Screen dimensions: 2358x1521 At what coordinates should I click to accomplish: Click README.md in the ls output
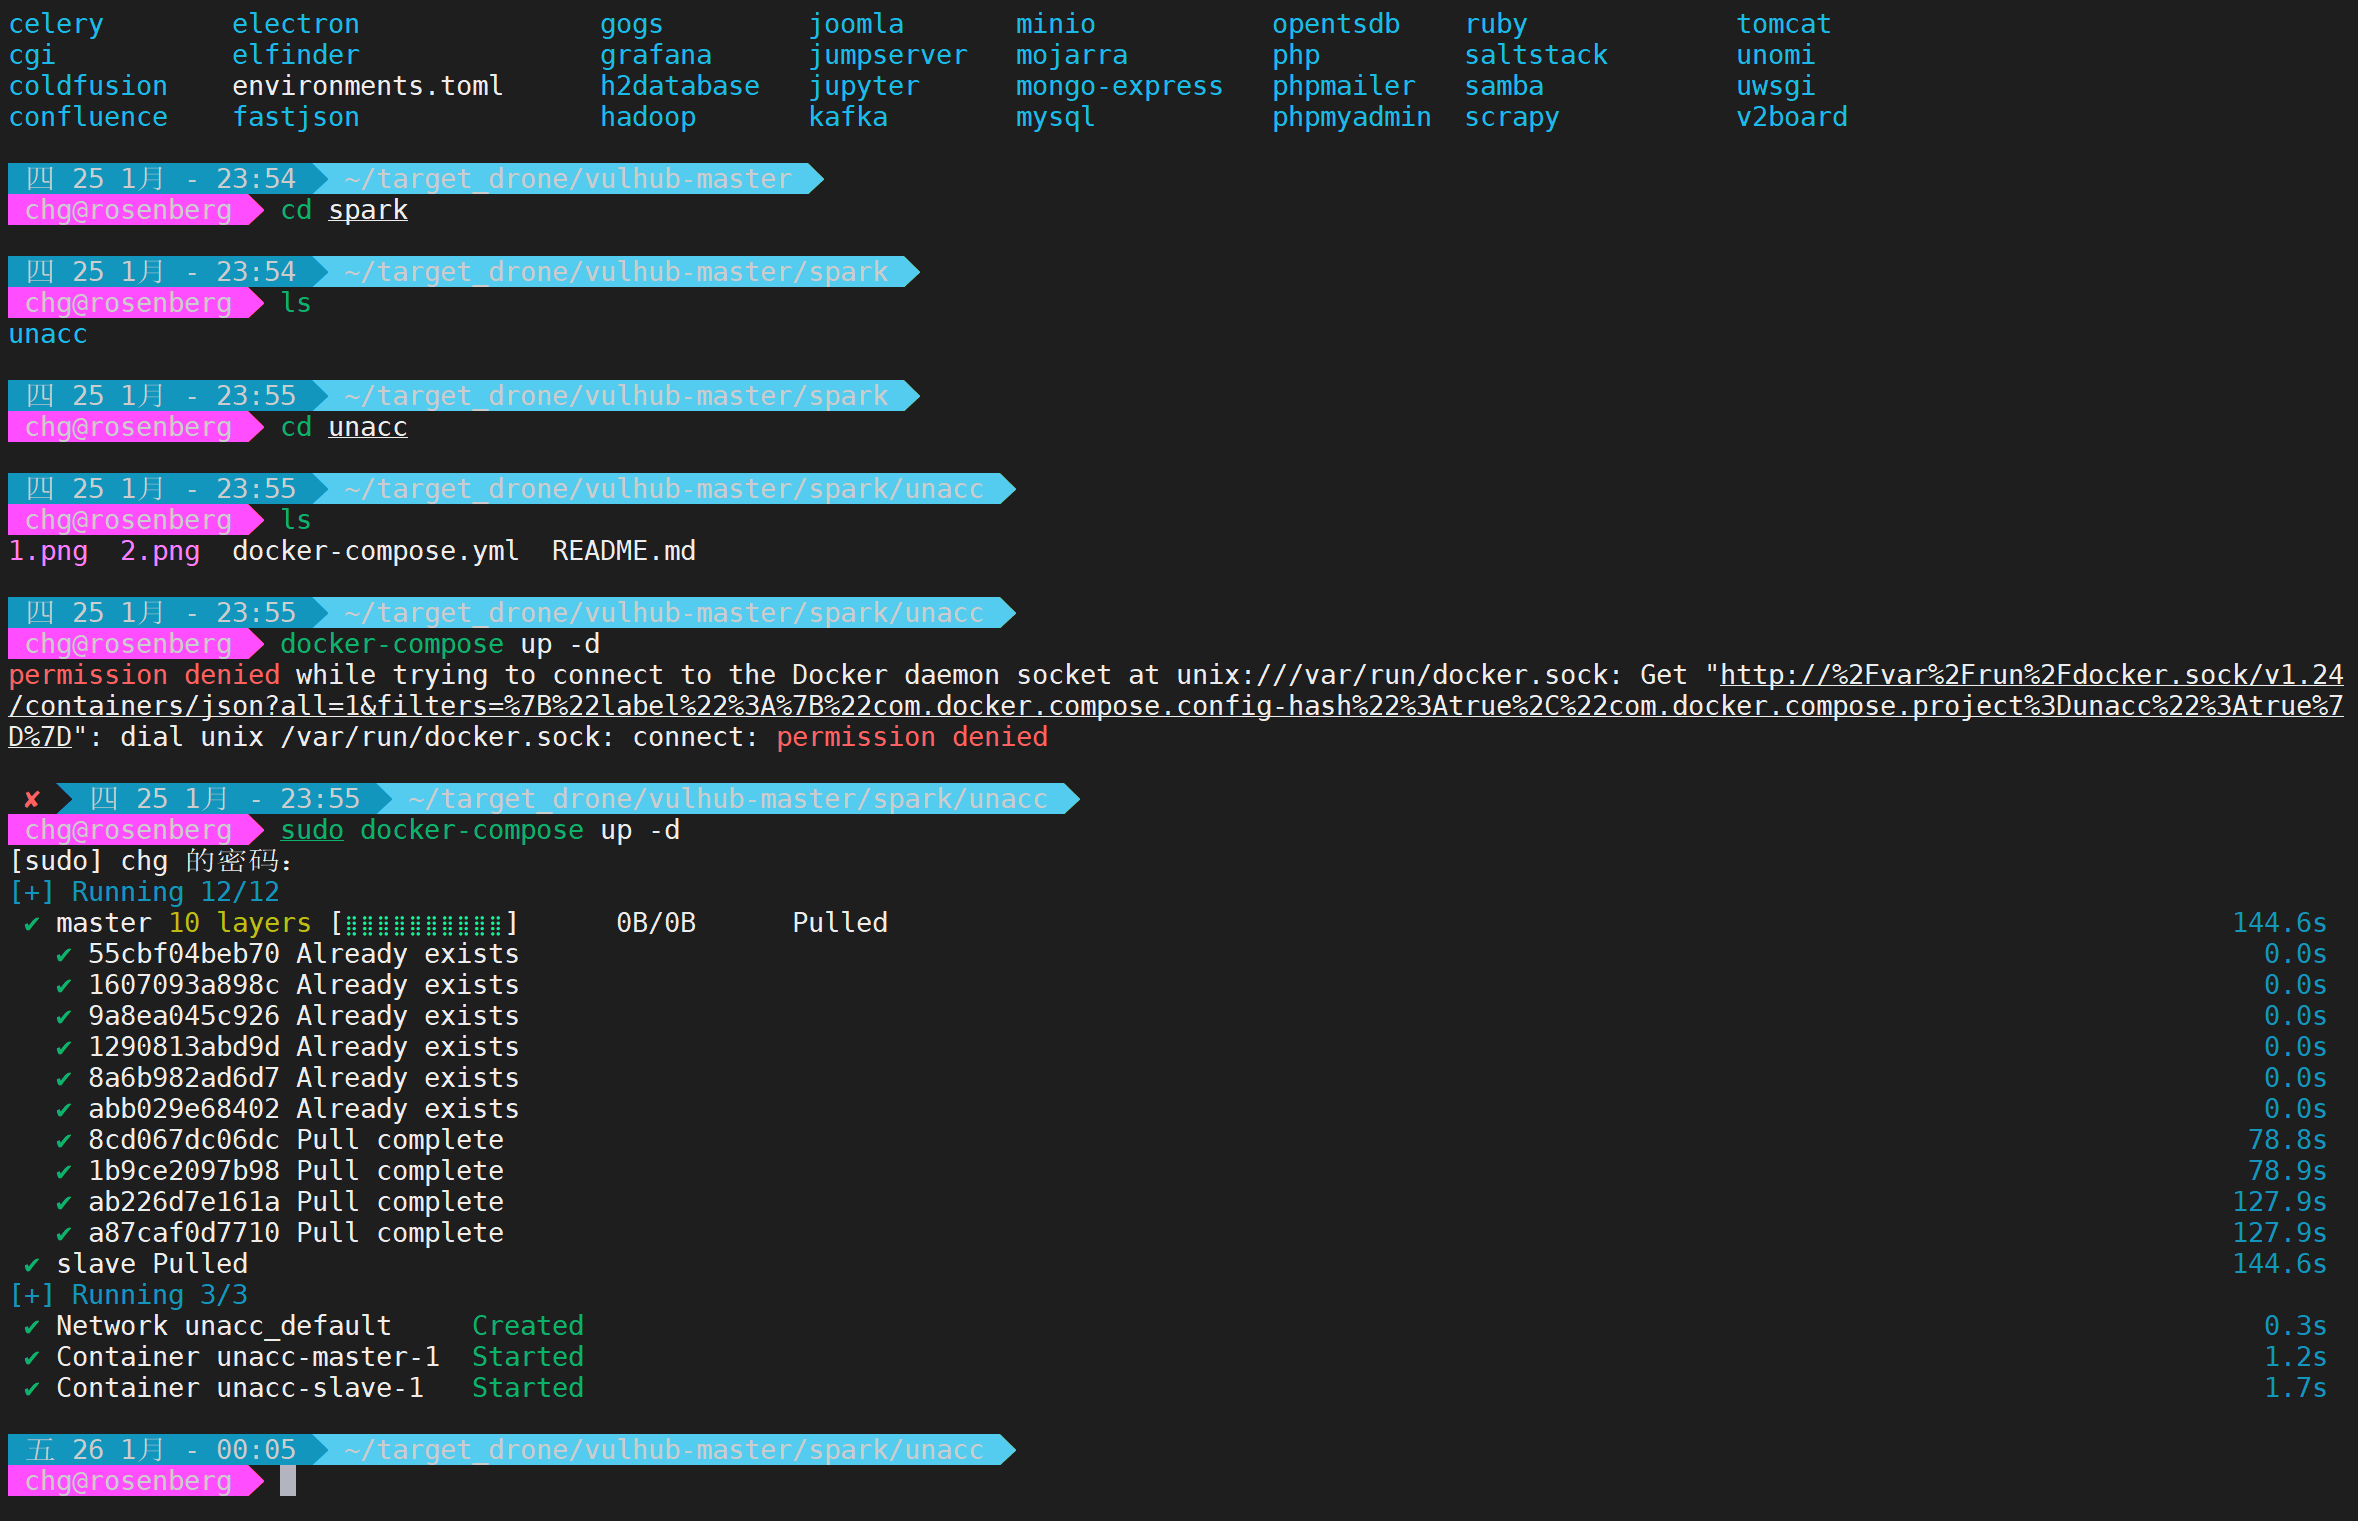coord(623,551)
